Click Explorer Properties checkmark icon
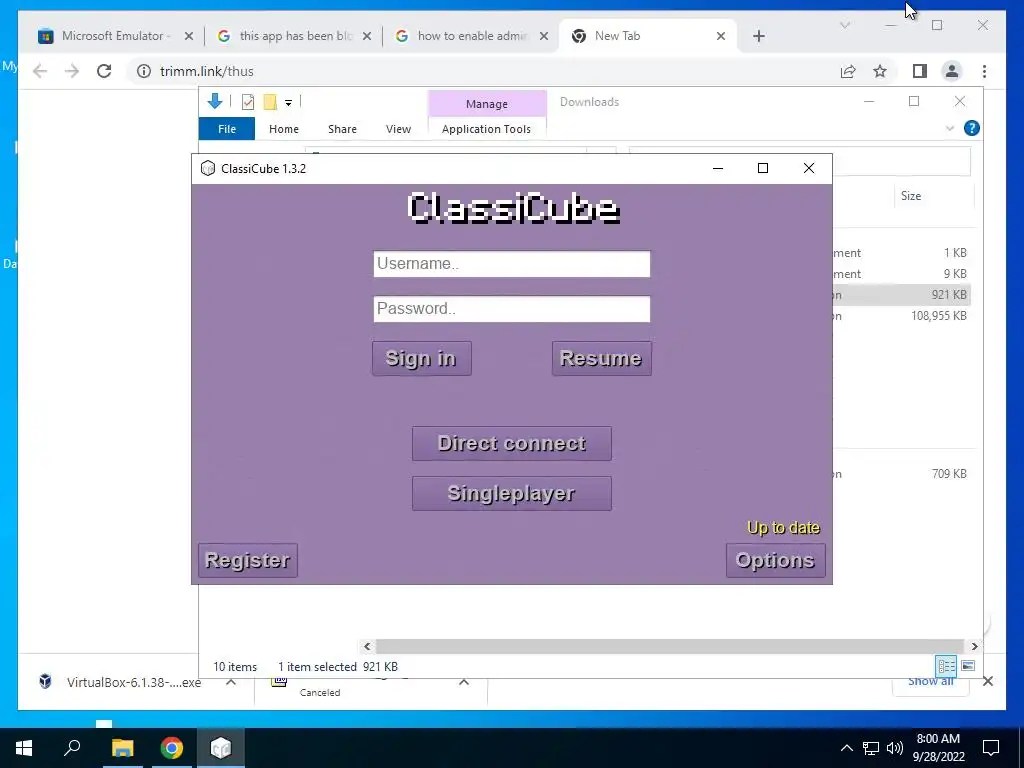The image size is (1024, 768). (248, 102)
